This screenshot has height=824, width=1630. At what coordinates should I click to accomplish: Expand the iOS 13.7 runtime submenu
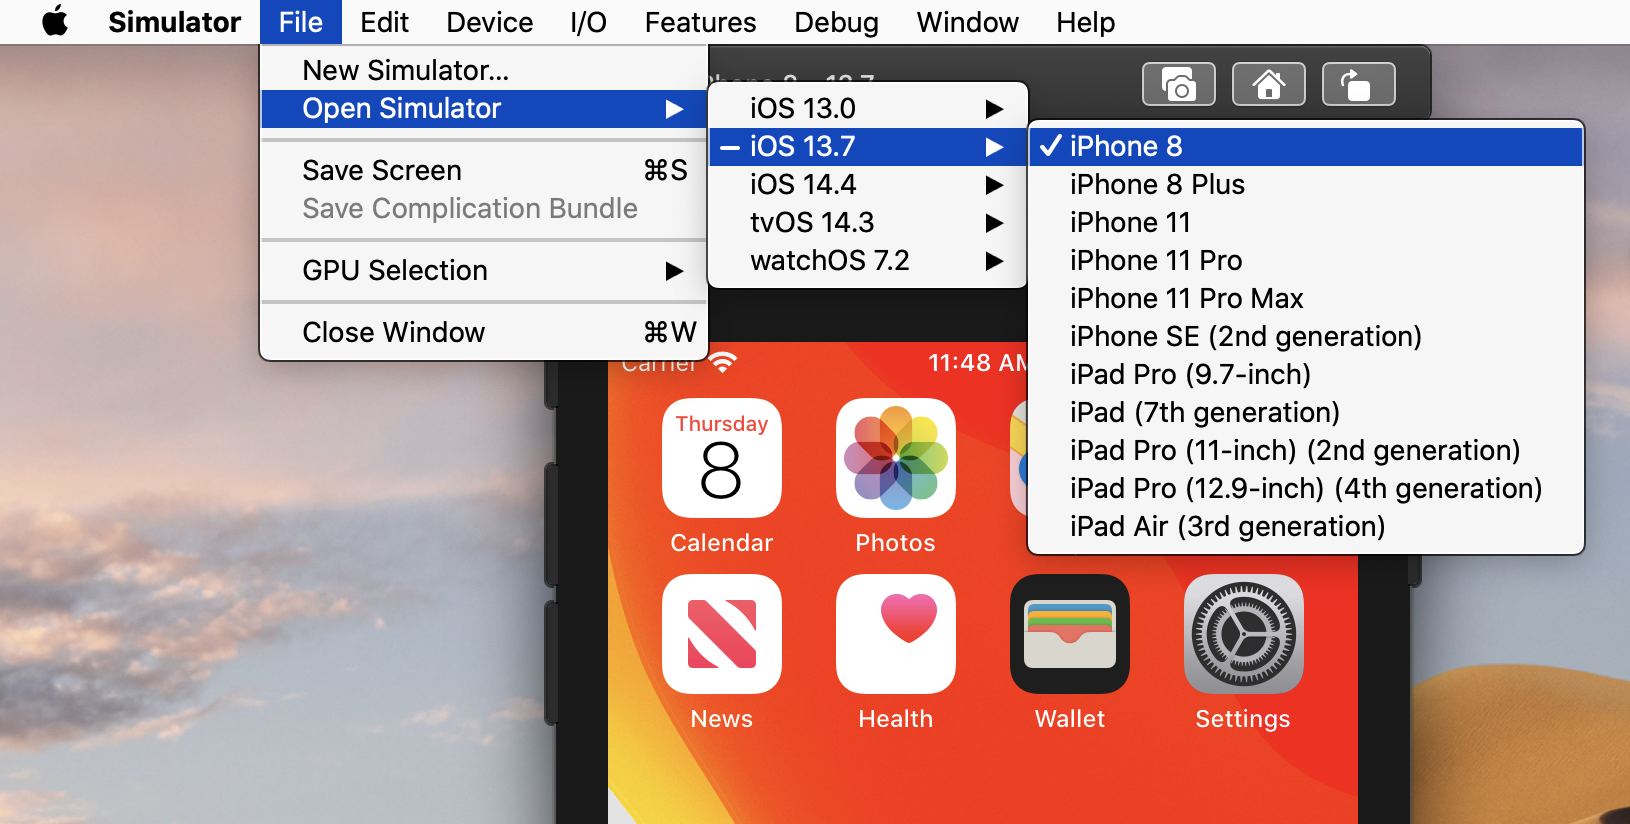[x=868, y=146]
